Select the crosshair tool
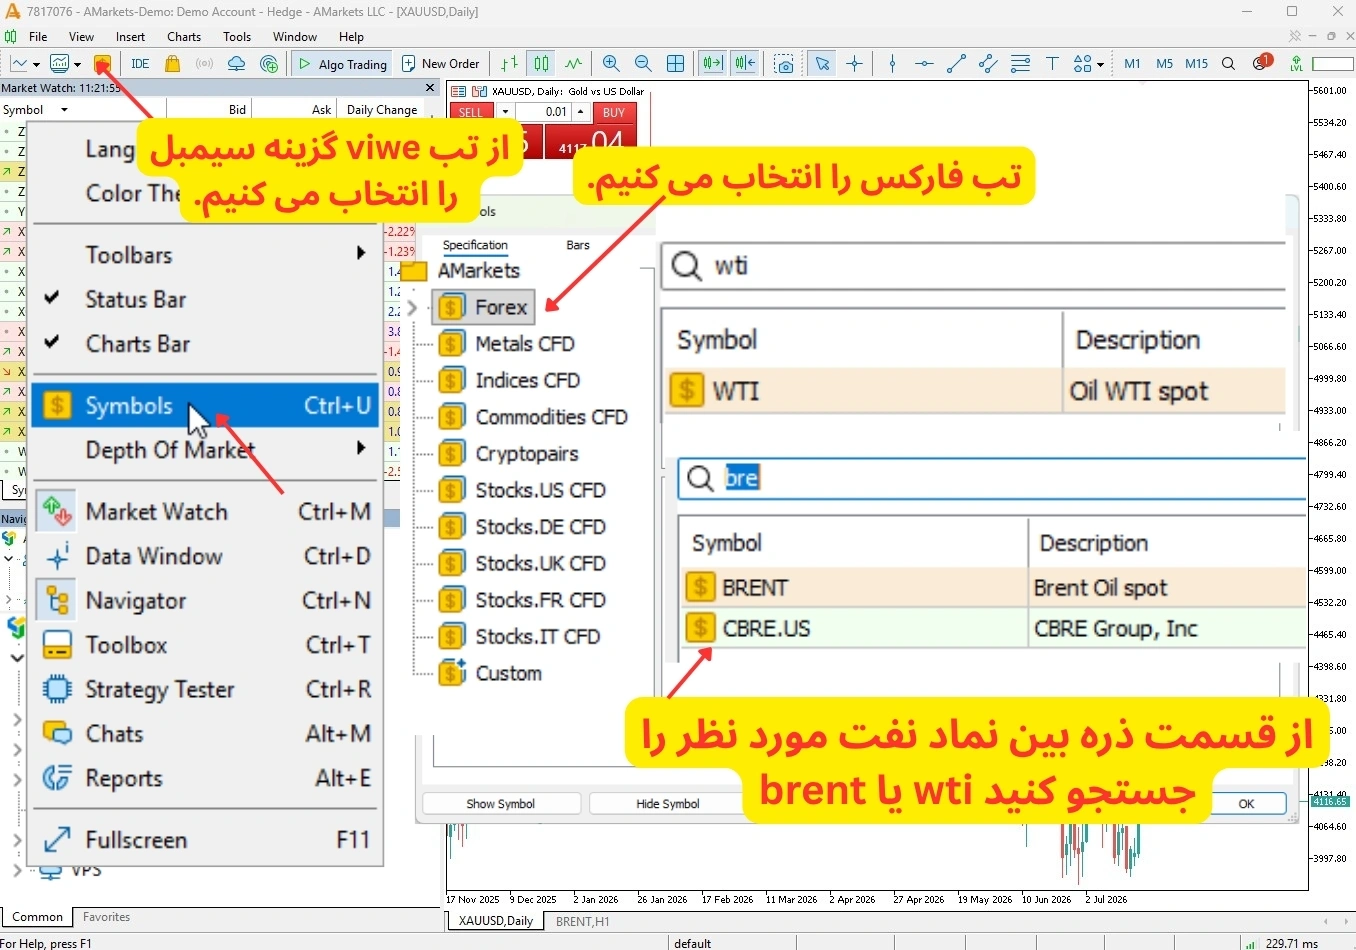 click(855, 63)
